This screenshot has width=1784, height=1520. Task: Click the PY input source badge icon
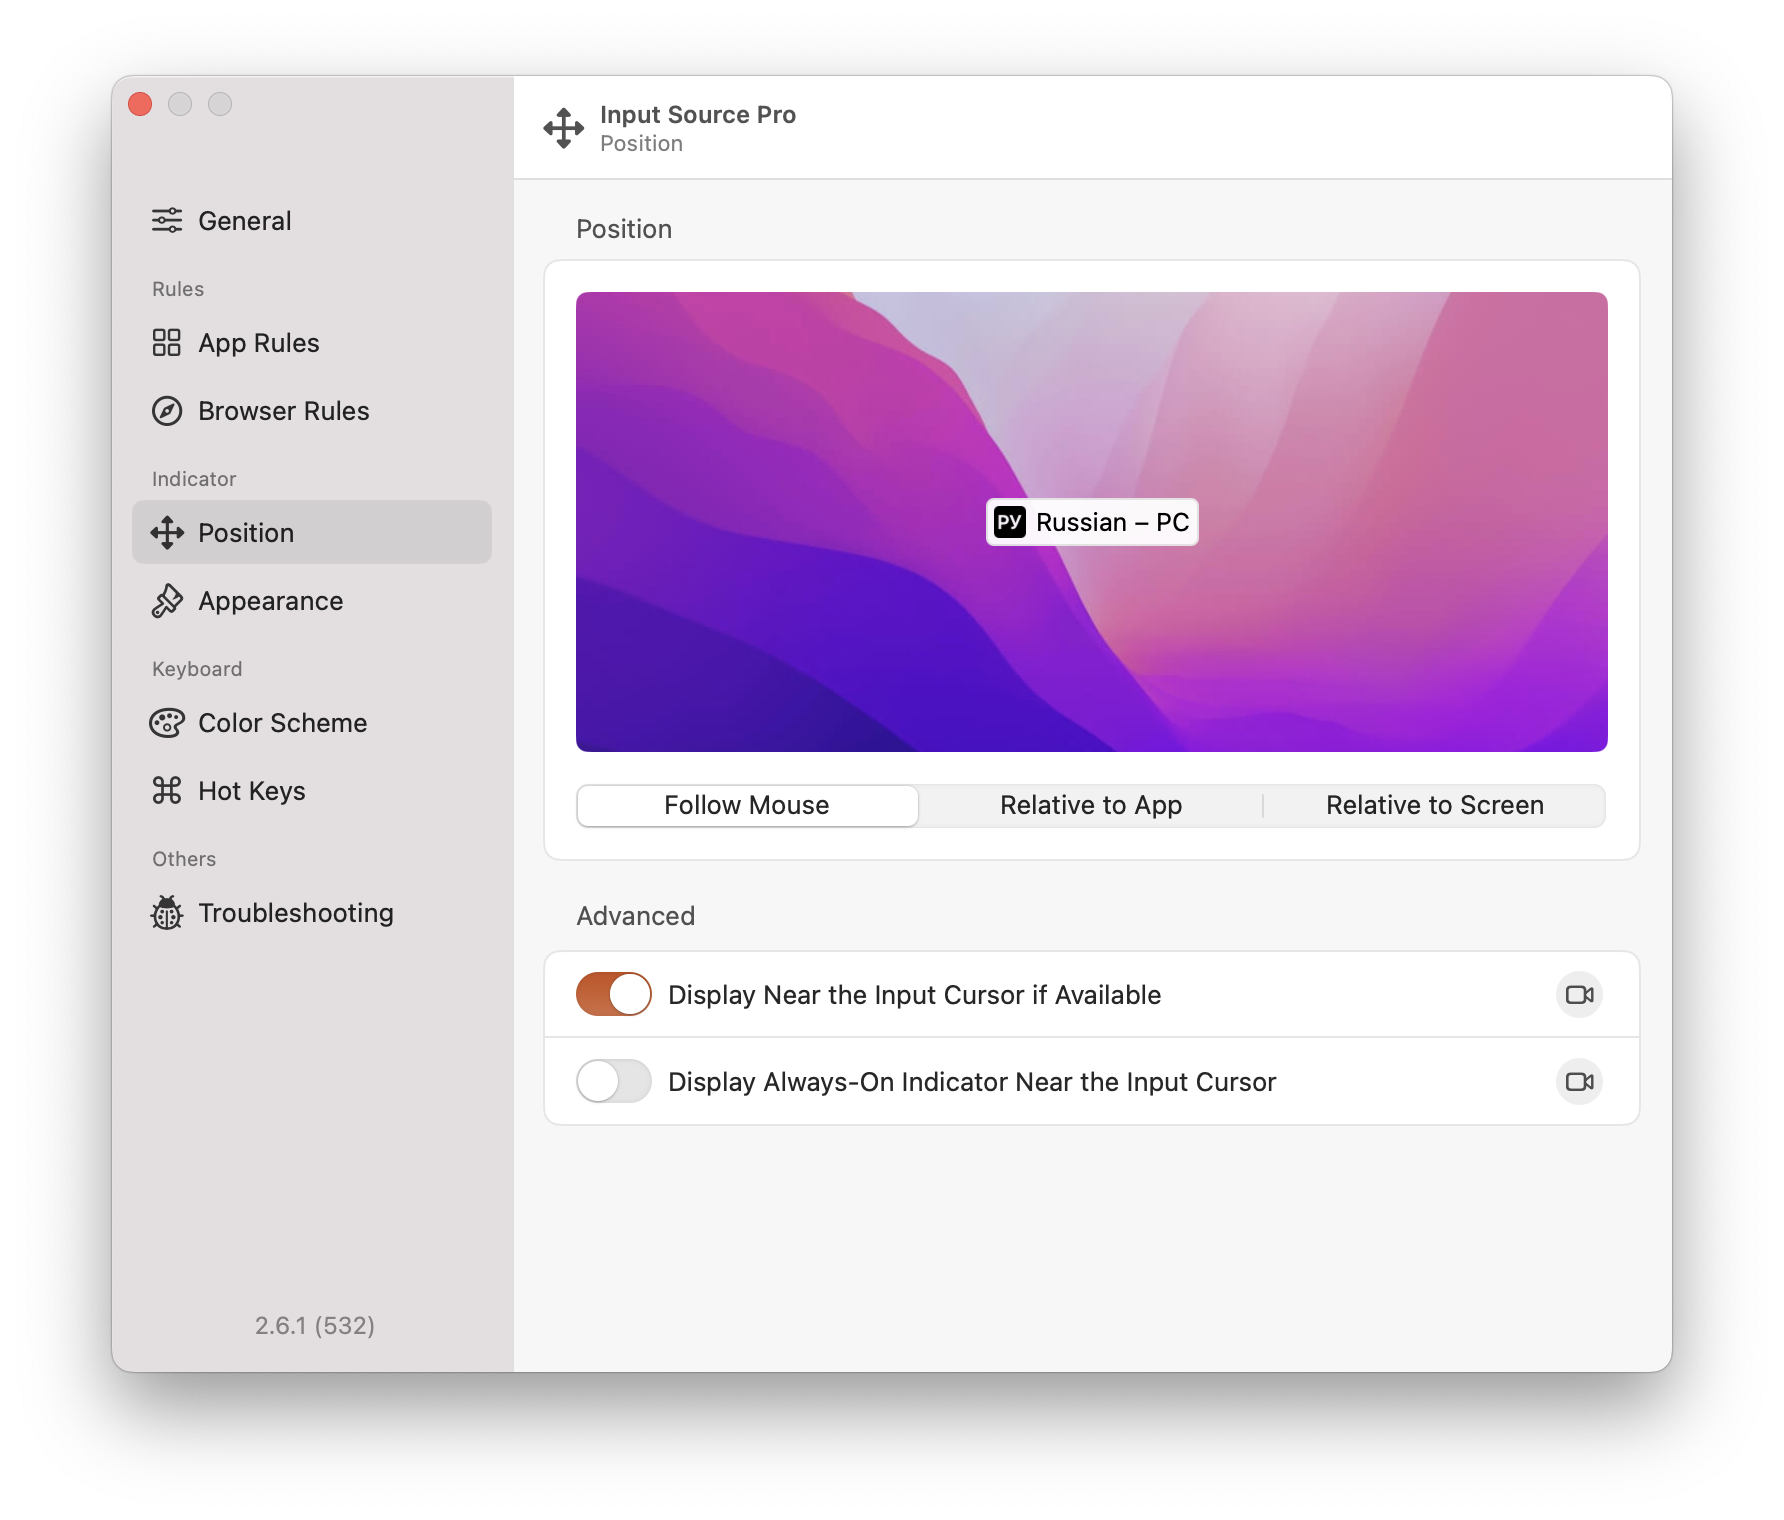click(1010, 522)
